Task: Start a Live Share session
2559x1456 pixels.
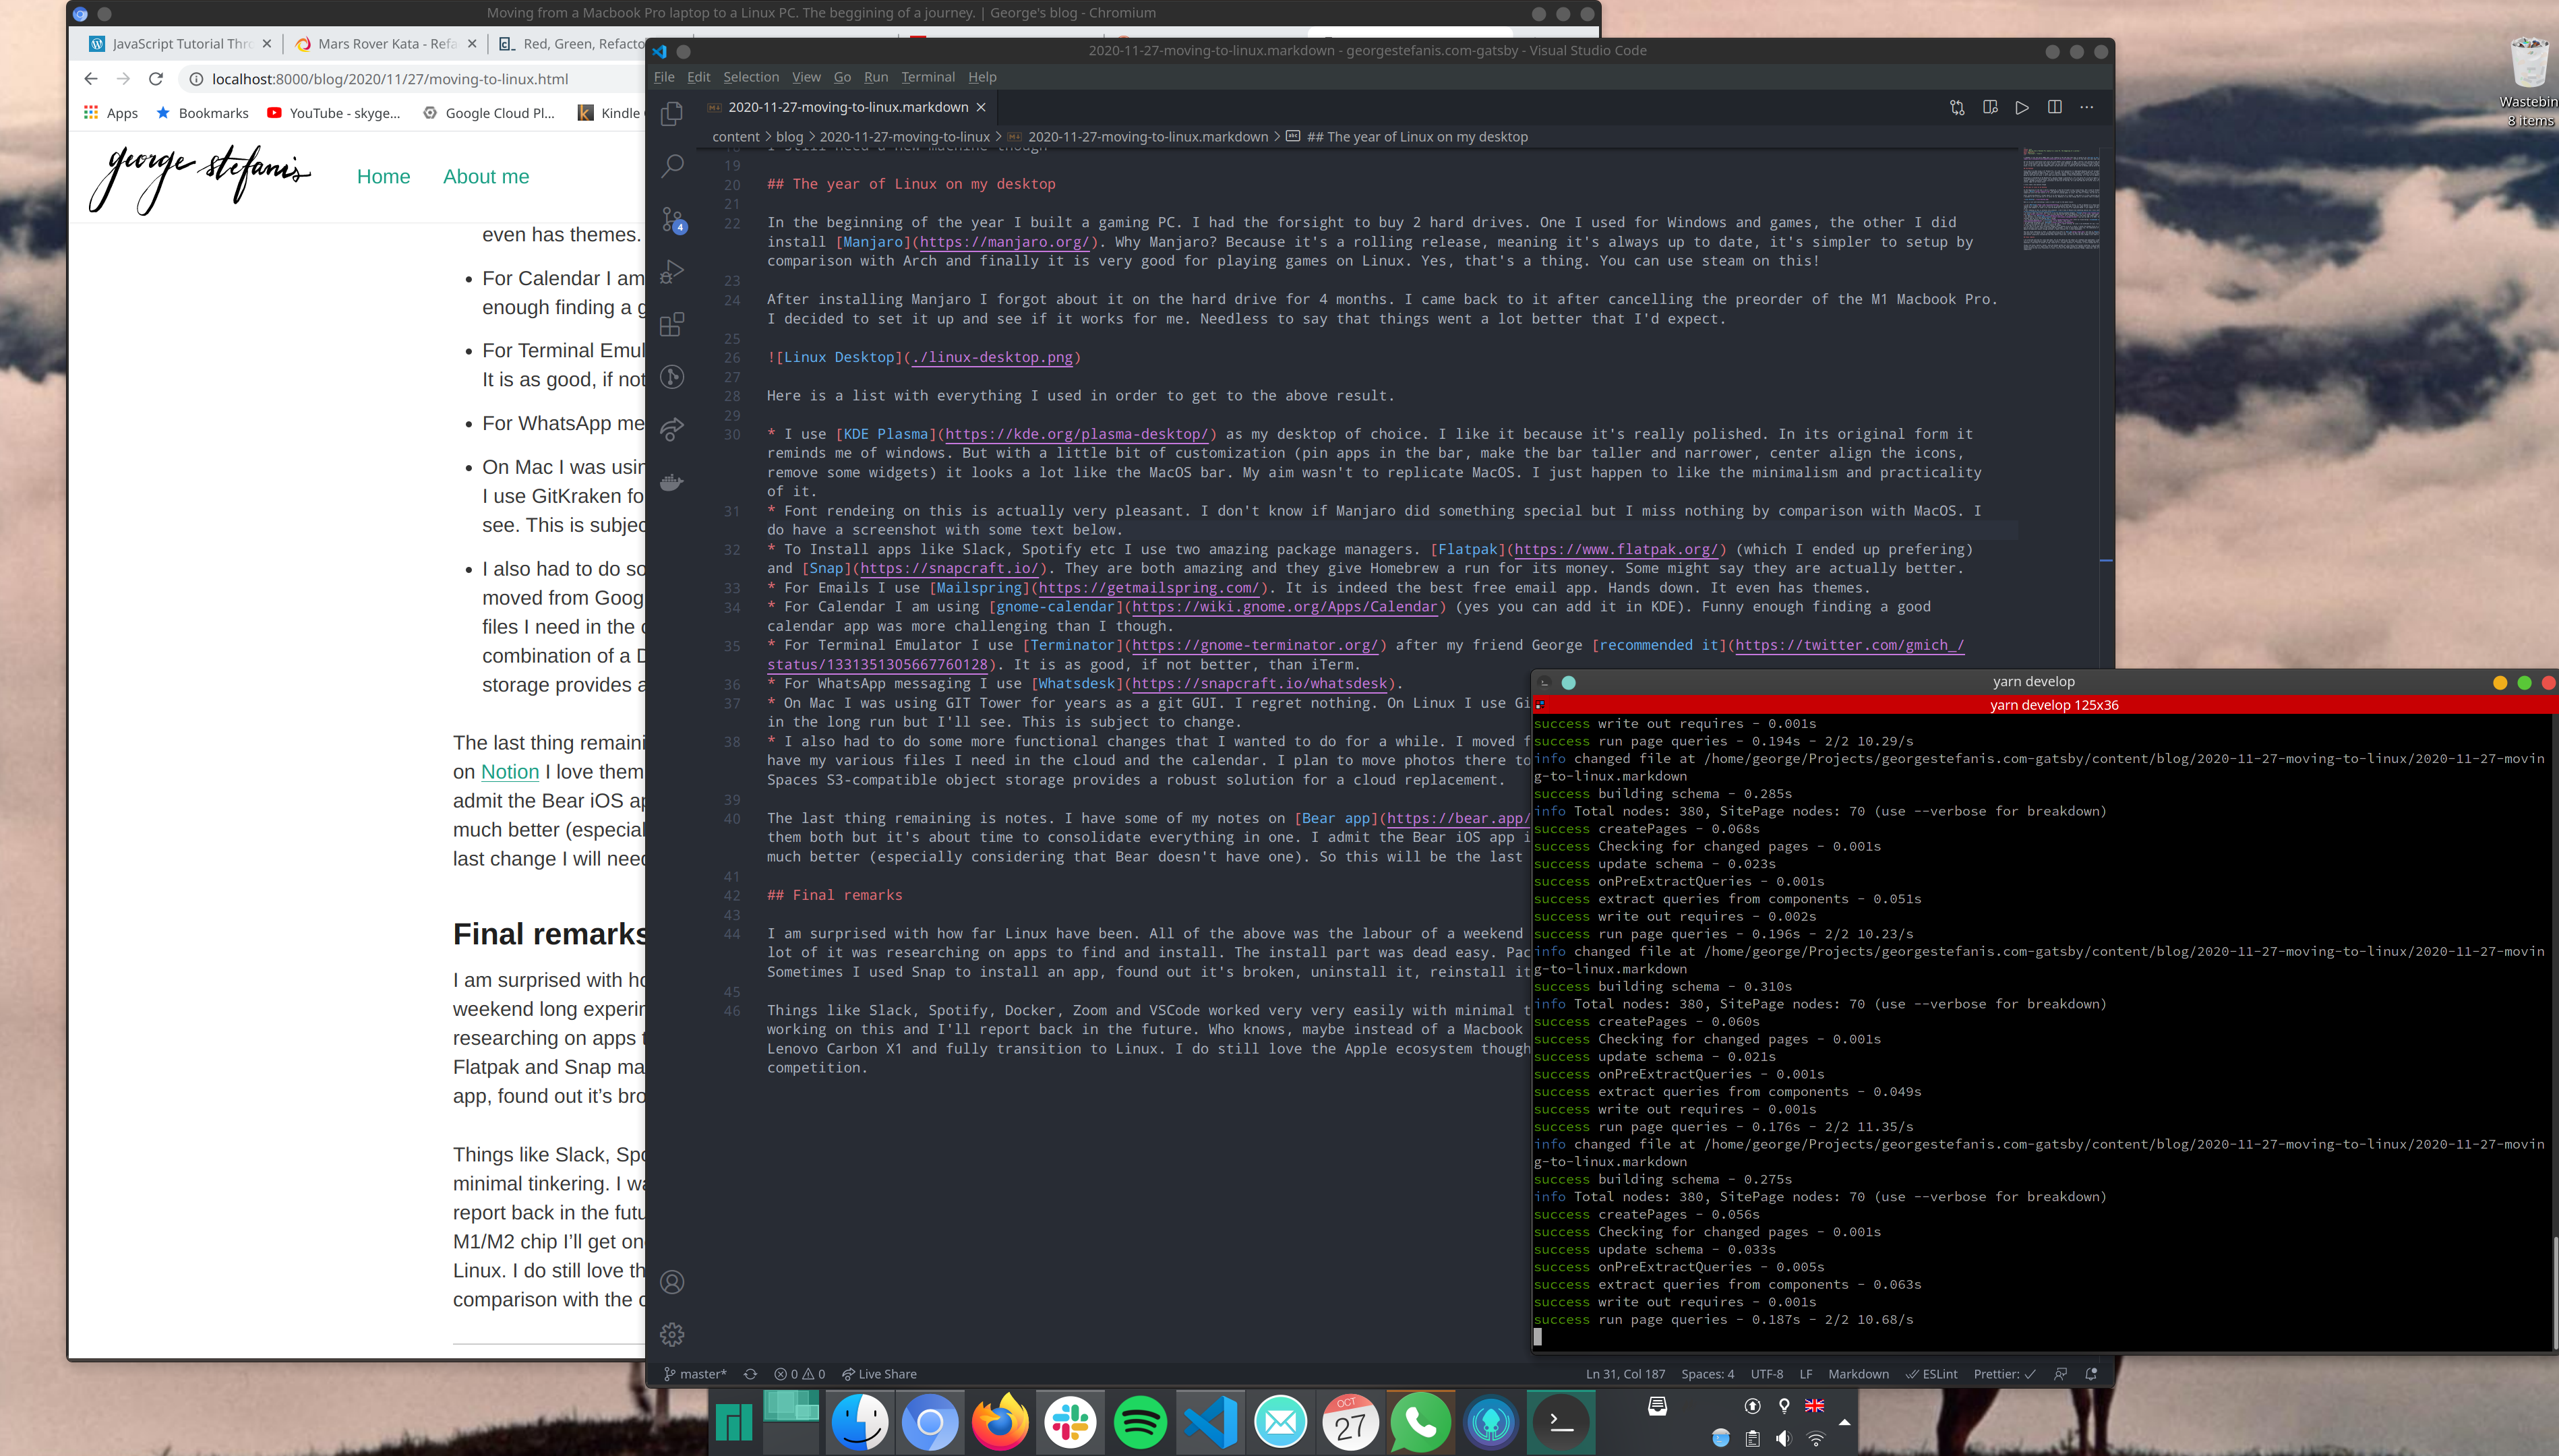Action: click(879, 1374)
